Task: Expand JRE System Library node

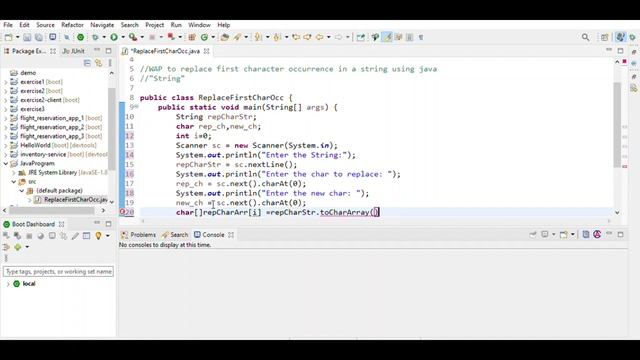Action: point(13,172)
